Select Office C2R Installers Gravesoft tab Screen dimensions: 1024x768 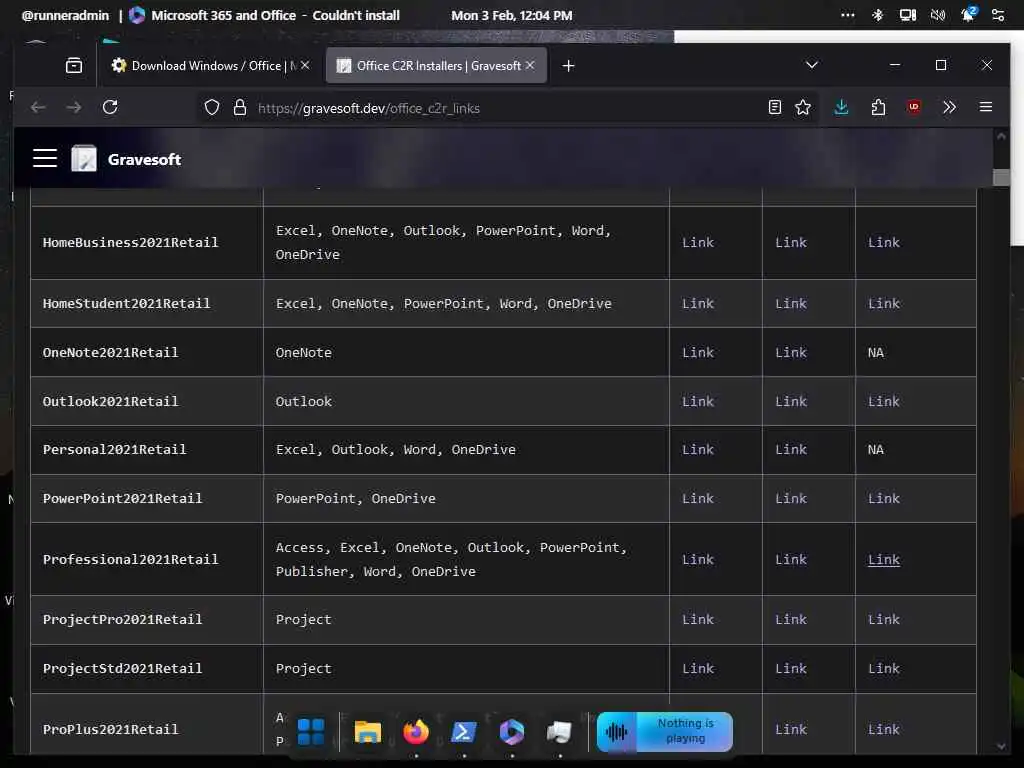click(x=436, y=65)
